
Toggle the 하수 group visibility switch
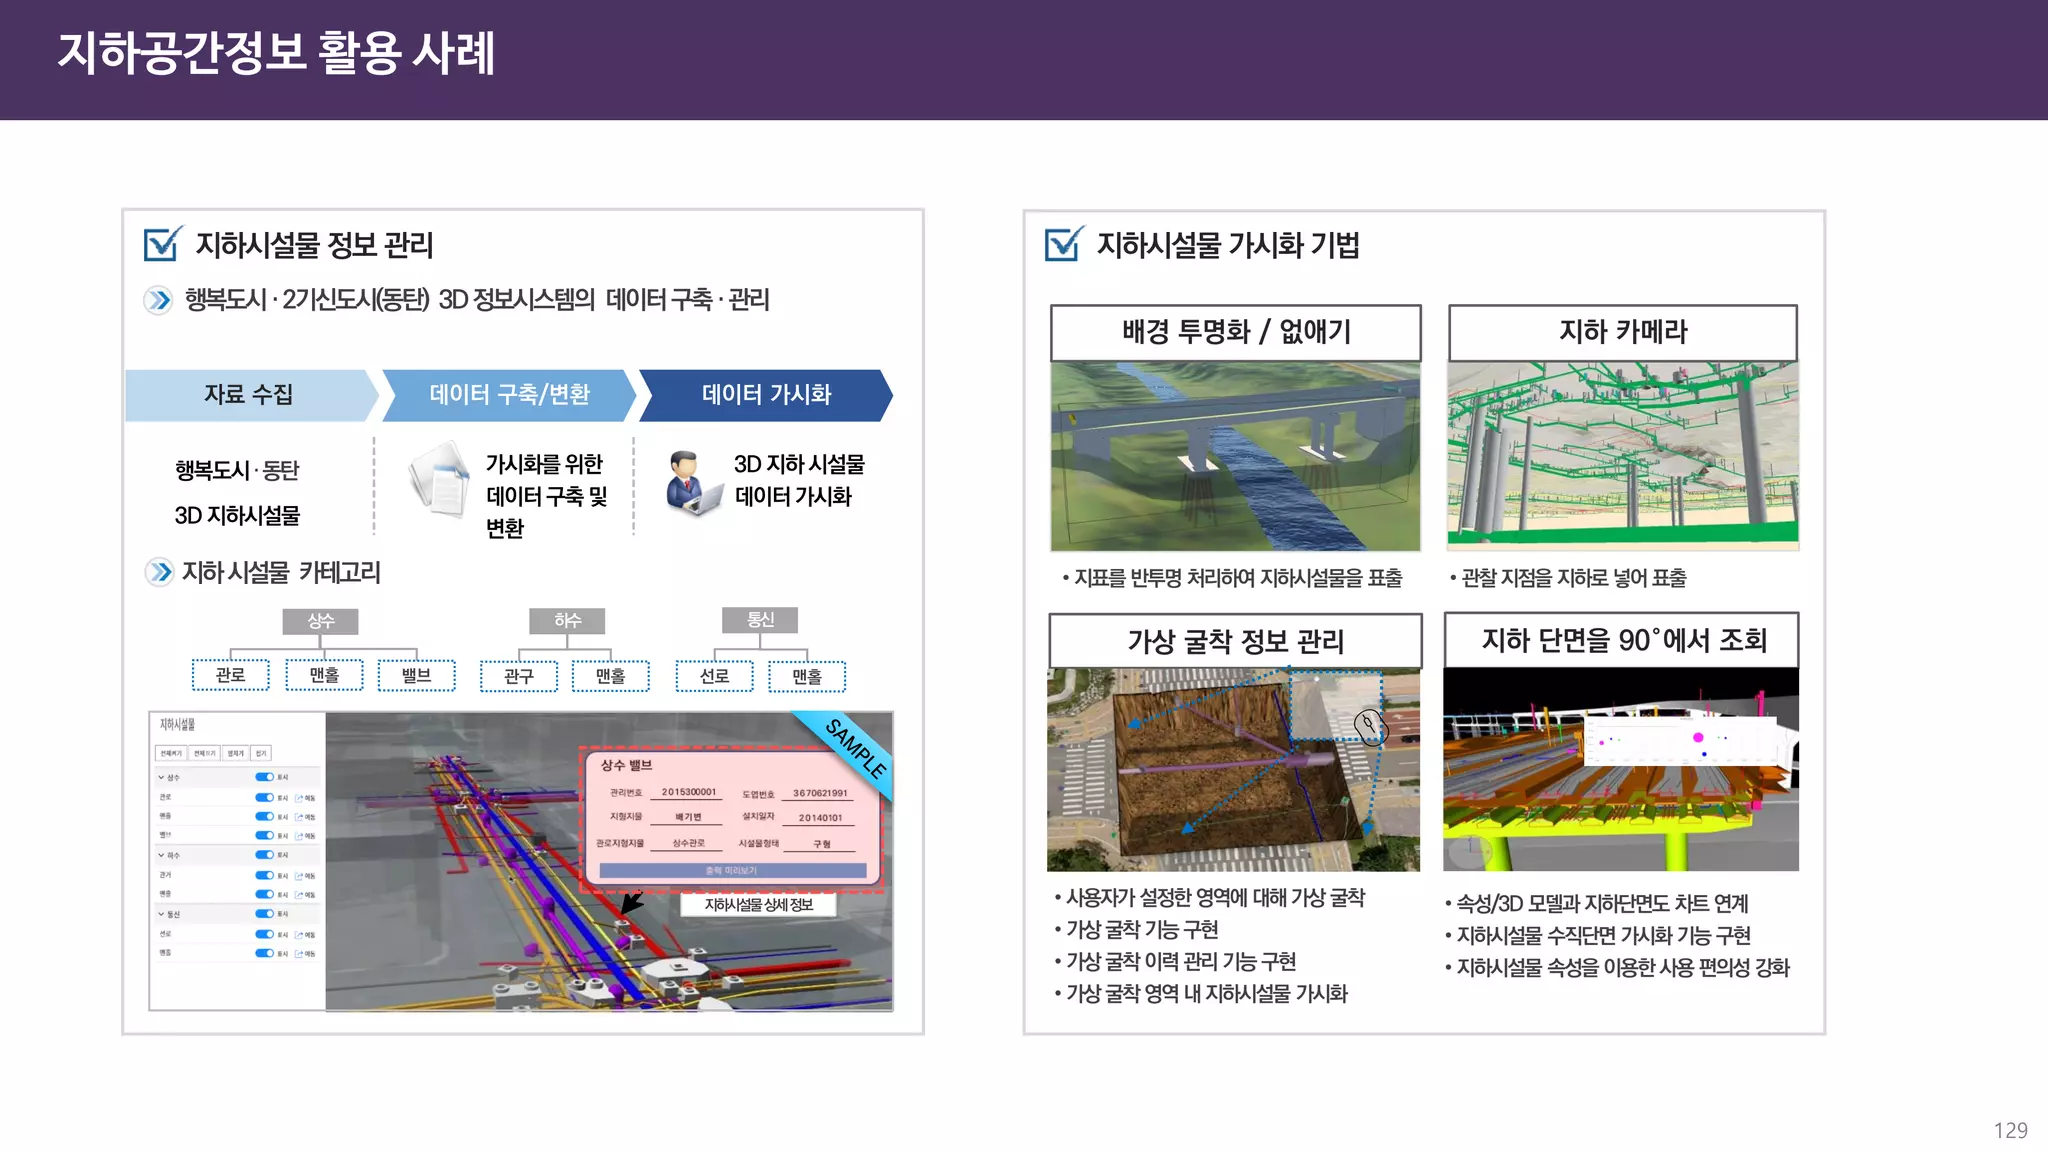point(264,855)
